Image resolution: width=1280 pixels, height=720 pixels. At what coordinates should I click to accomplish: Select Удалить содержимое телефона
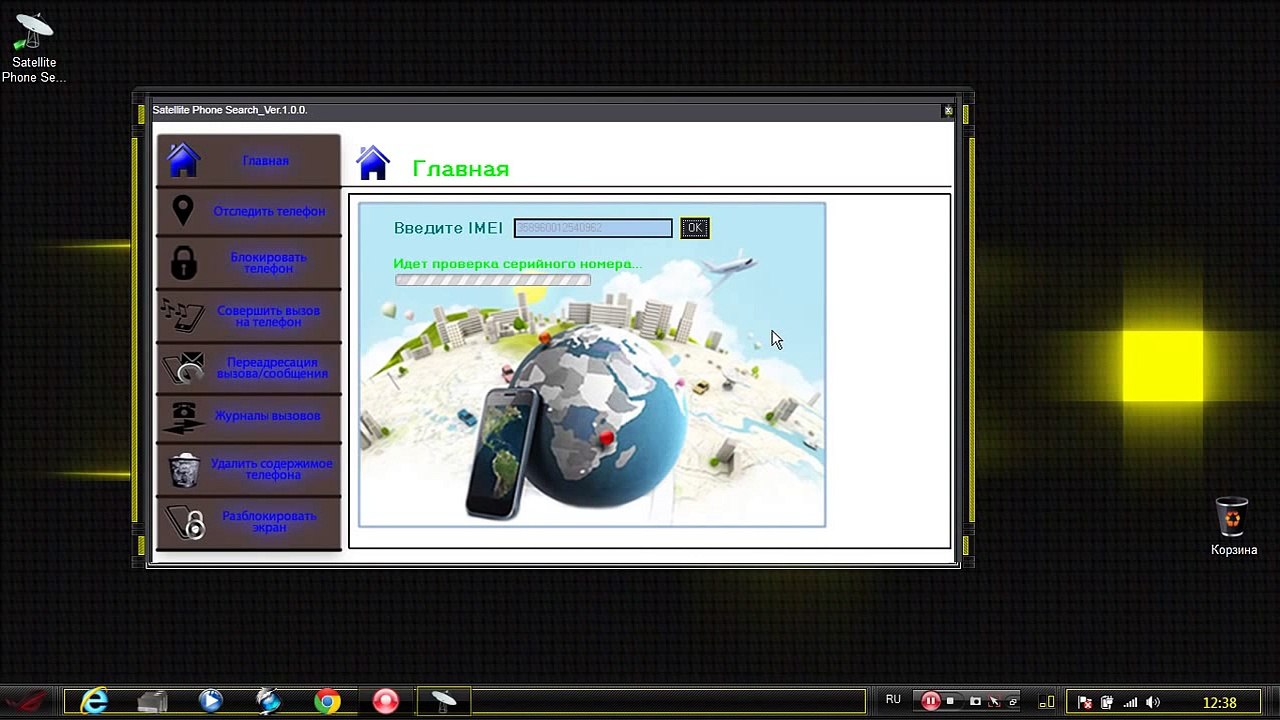pyautogui.click(x=248, y=469)
